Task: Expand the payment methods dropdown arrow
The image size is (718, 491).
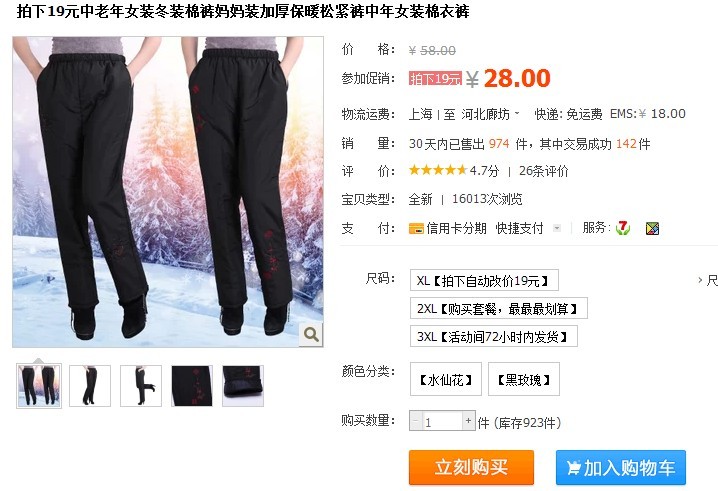Action: tap(557, 228)
